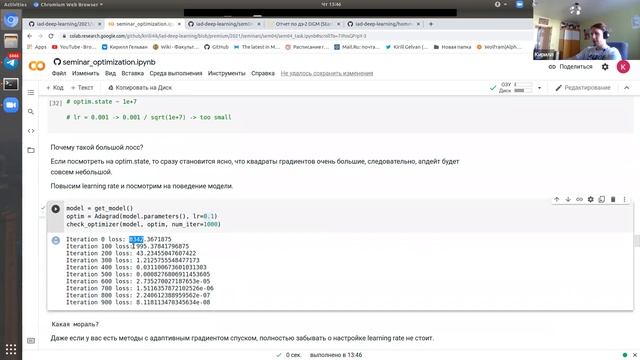Close the dismiss X at status bar

tap(635, 355)
